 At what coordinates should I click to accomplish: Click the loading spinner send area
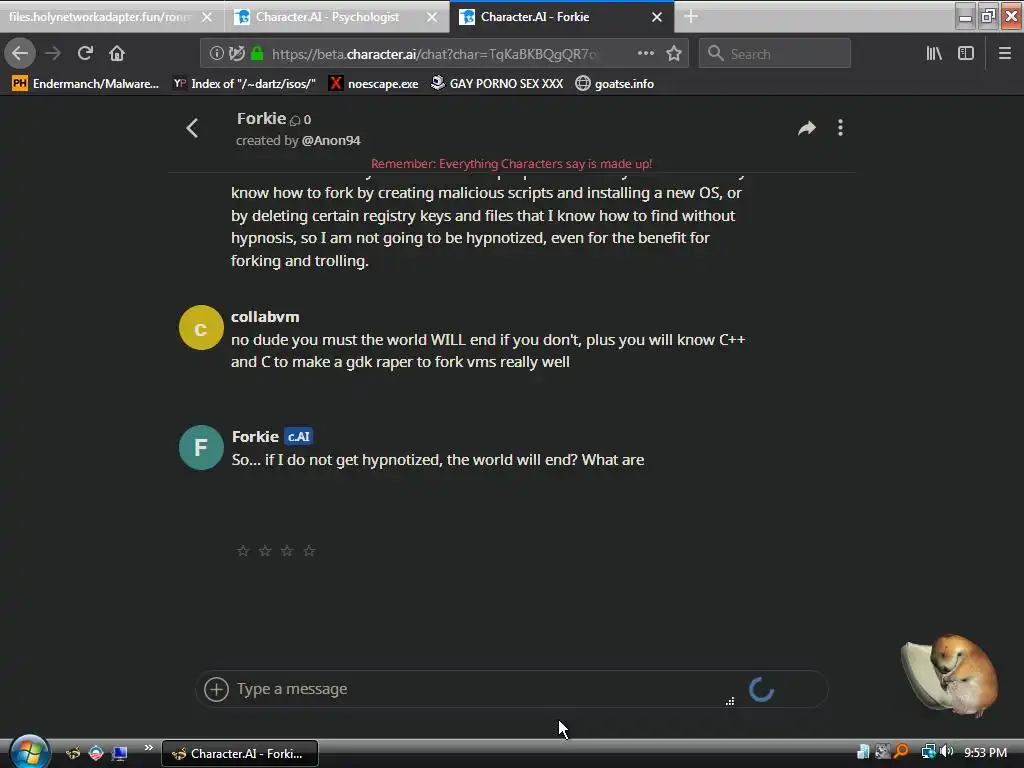[x=761, y=690]
